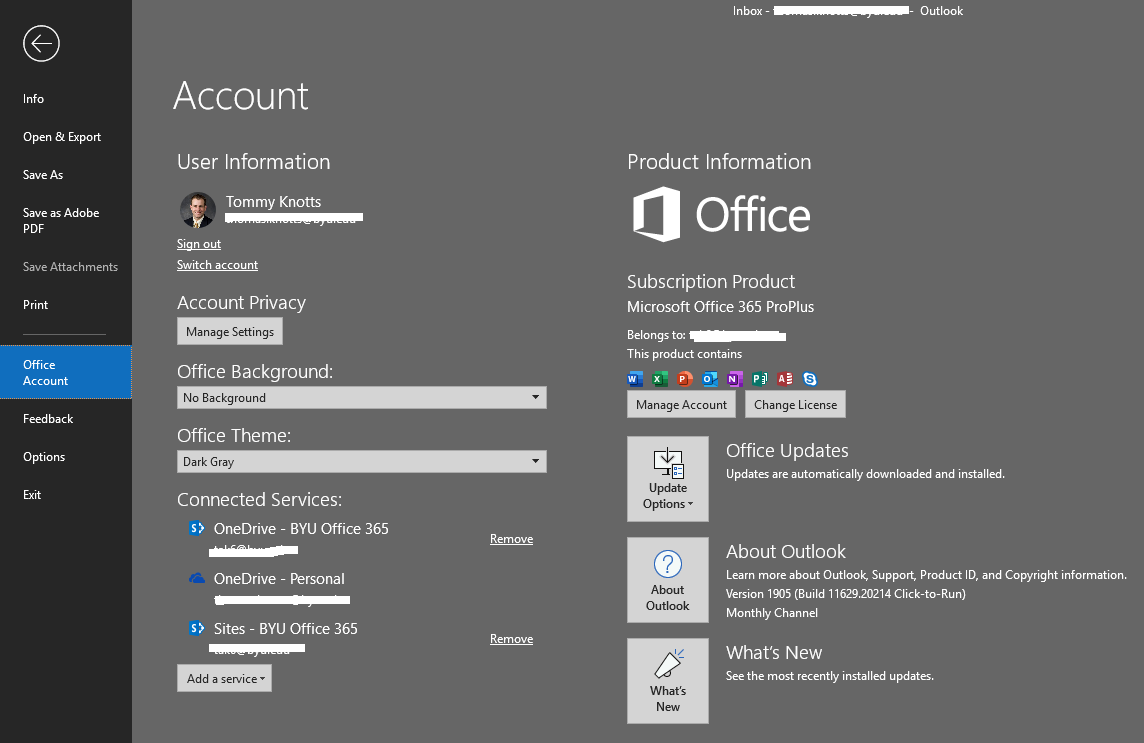Click the Version 1905 build text
This screenshot has height=743, width=1144.
tap(846, 593)
